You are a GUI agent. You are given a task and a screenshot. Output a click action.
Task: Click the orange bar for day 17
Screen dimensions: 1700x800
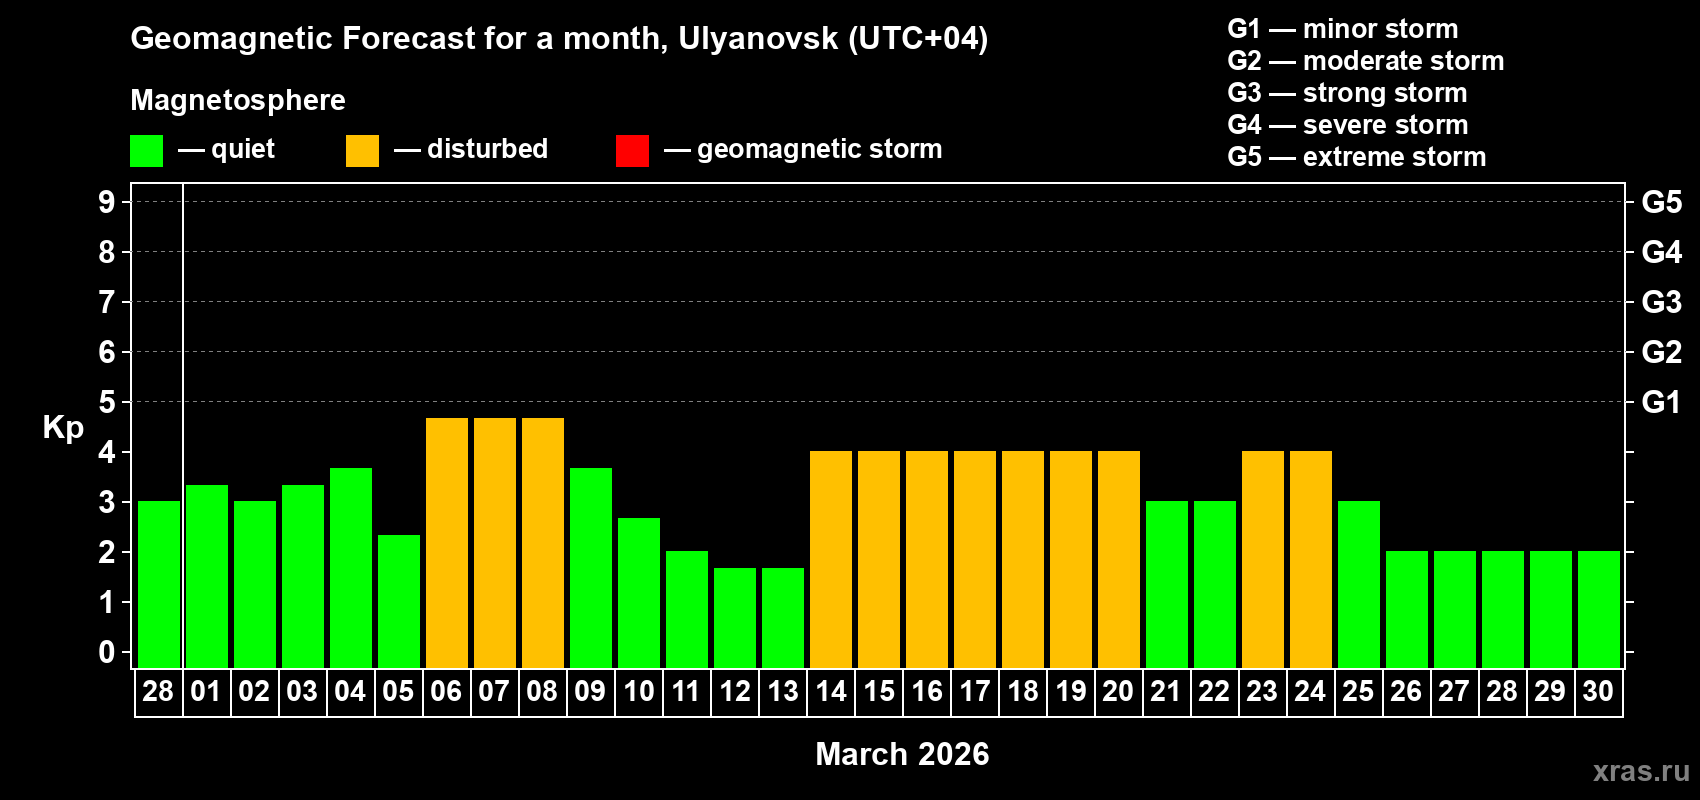coord(975,559)
